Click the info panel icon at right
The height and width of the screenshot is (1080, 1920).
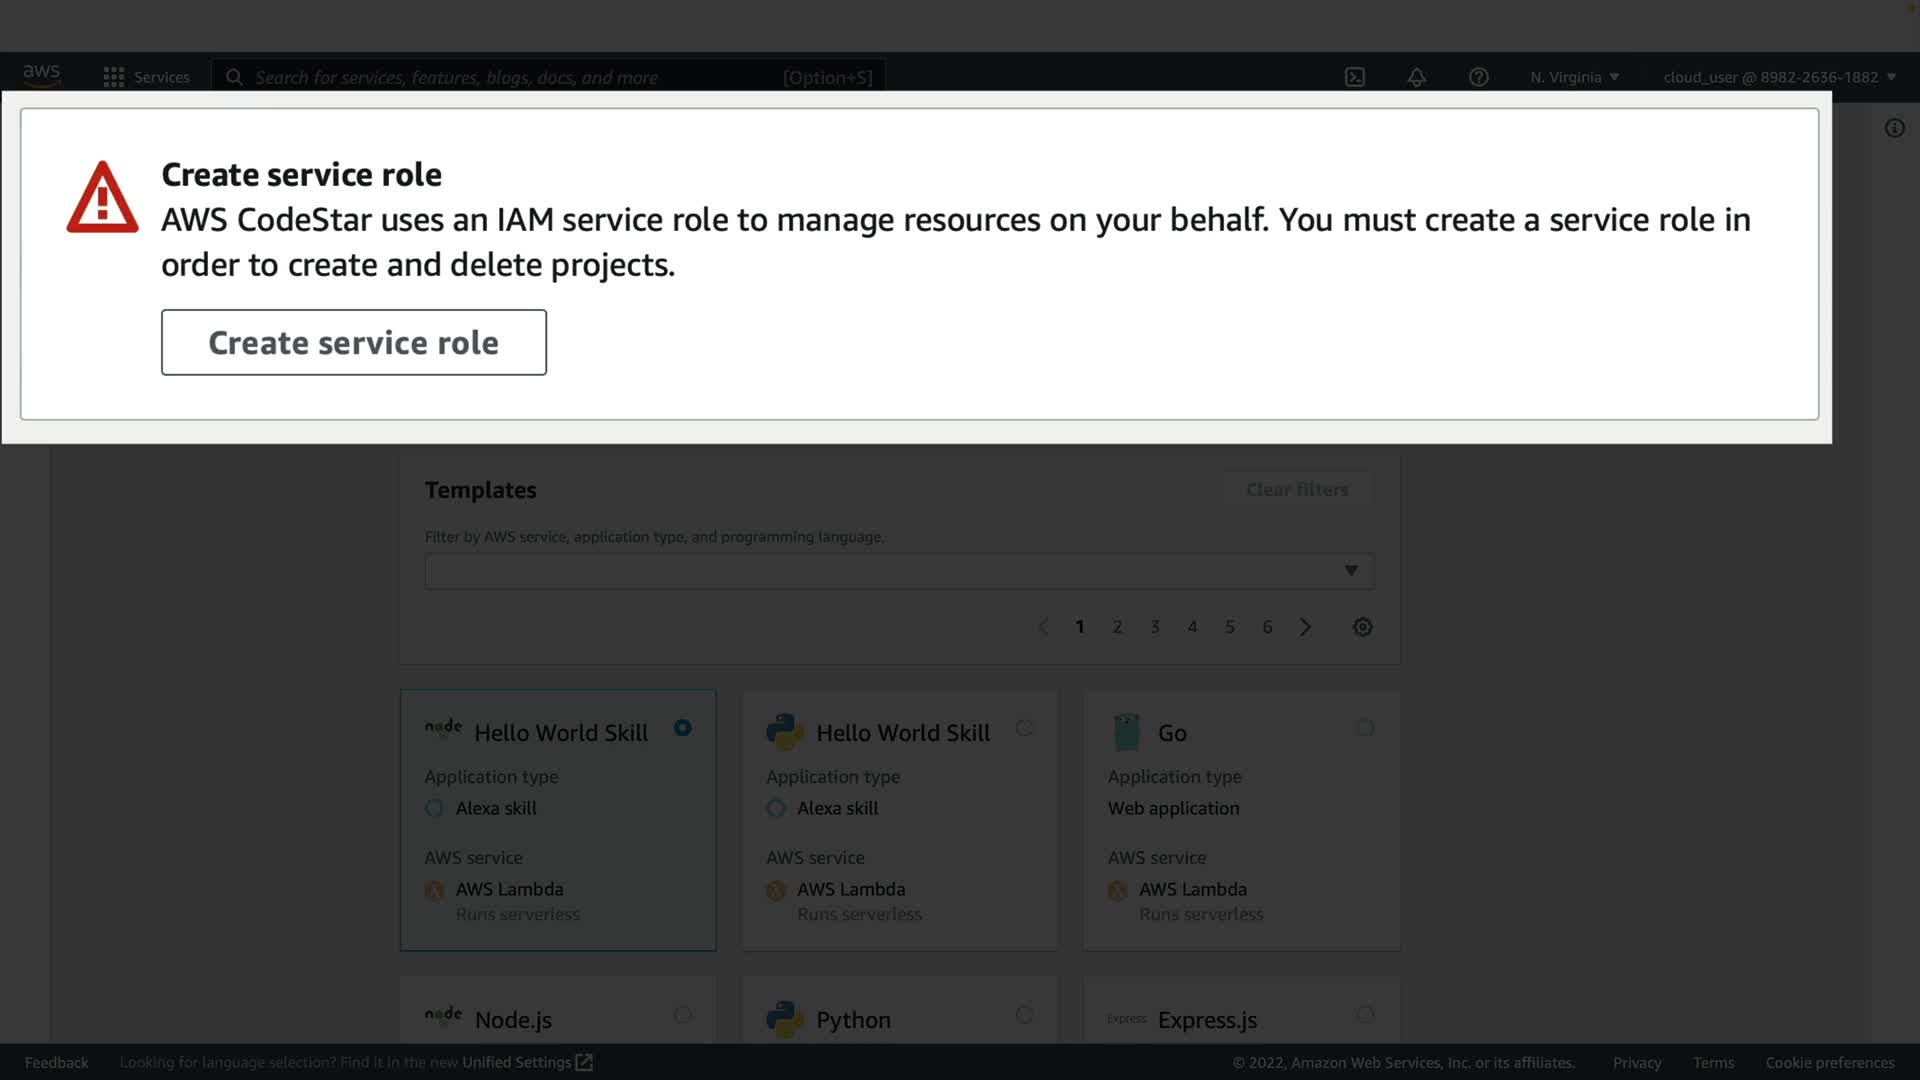click(1894, 128)
